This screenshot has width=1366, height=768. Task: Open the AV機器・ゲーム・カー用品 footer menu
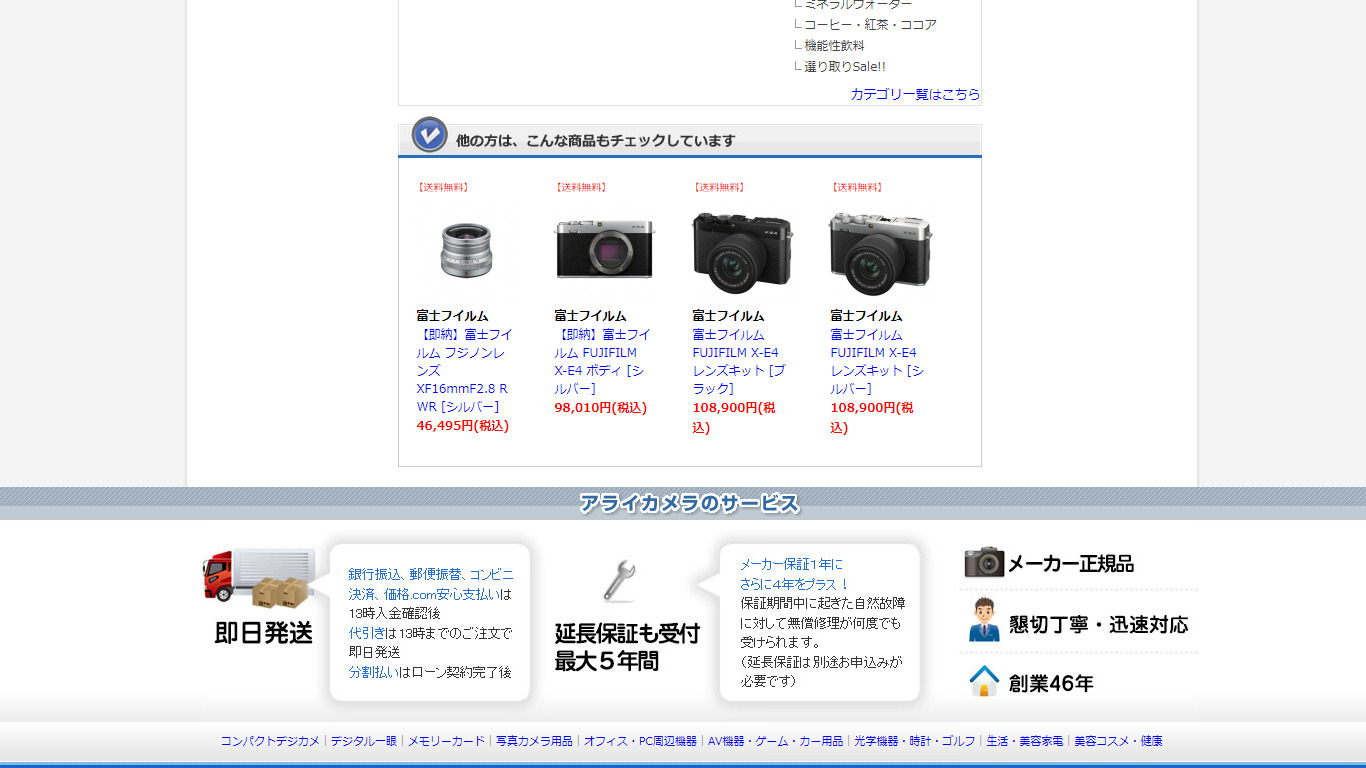tap(775, 741)
